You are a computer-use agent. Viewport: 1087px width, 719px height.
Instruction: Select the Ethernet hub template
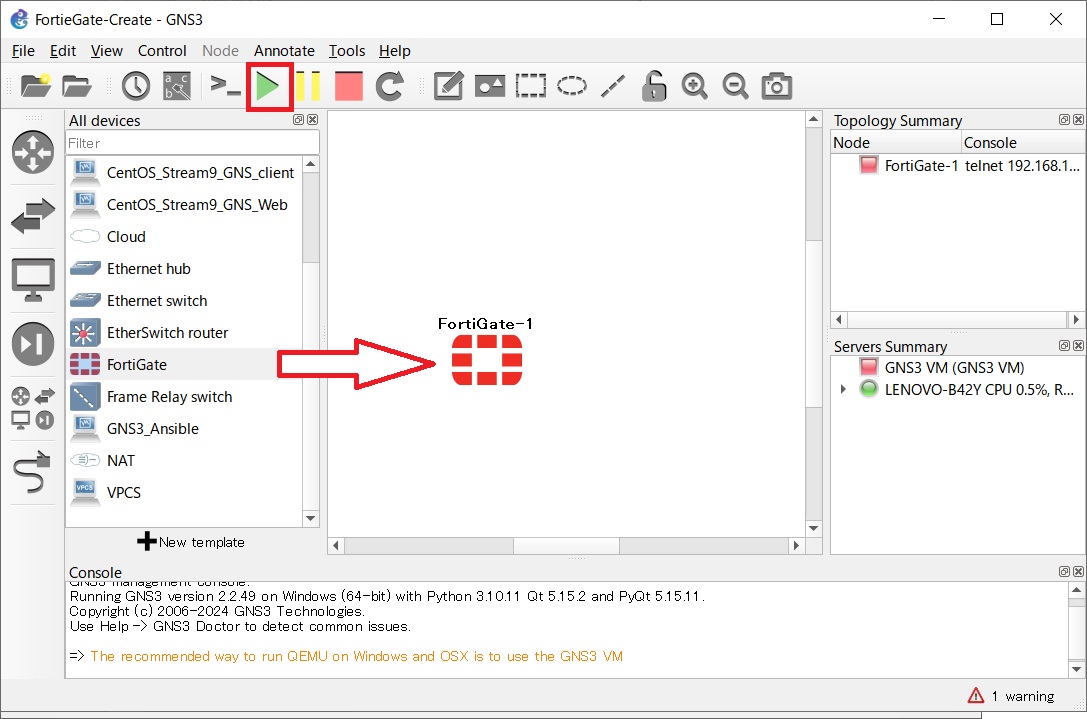pyautogui.click(x=184, y=268)
